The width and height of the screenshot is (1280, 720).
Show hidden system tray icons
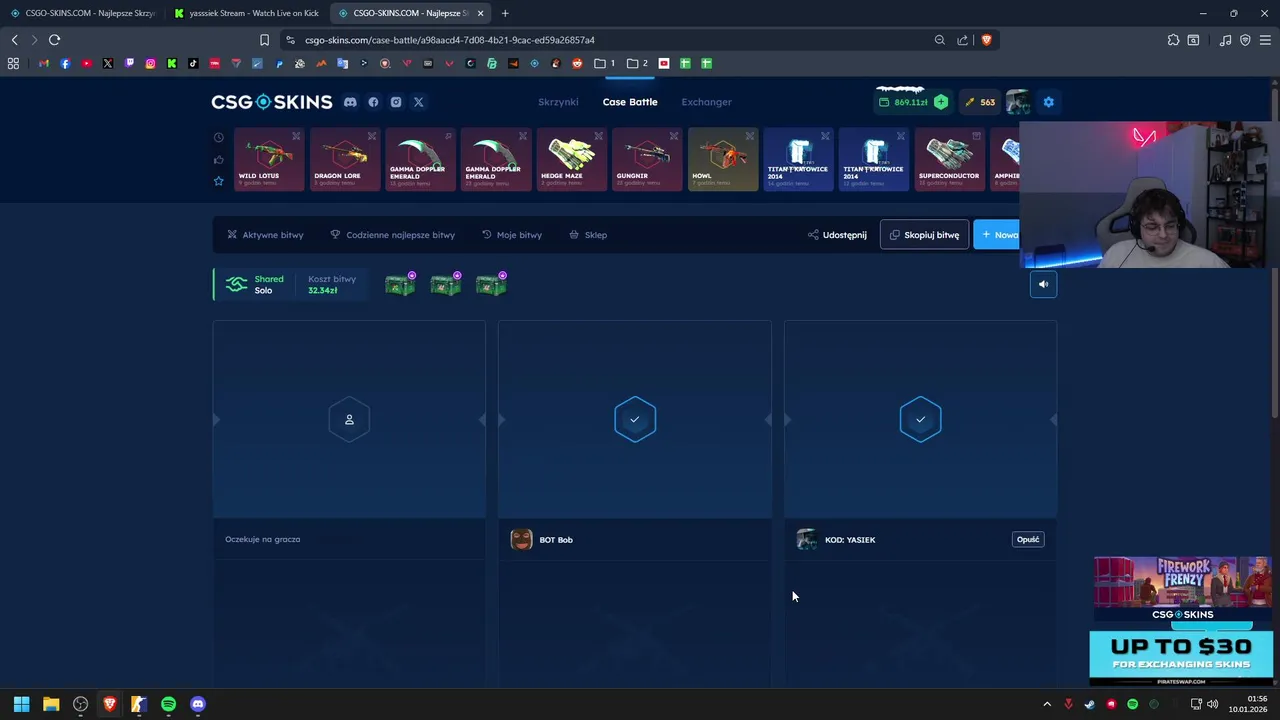(1047, 704)
